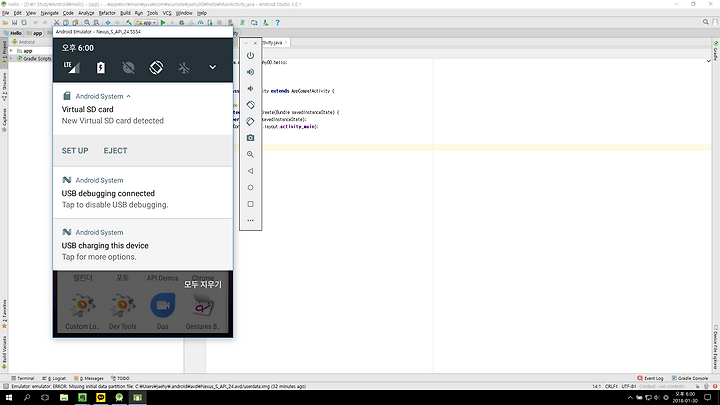This screenshot has width=720, height=405.
Task: Tap the battery quick setting tile
Action: tap(101, 68)
